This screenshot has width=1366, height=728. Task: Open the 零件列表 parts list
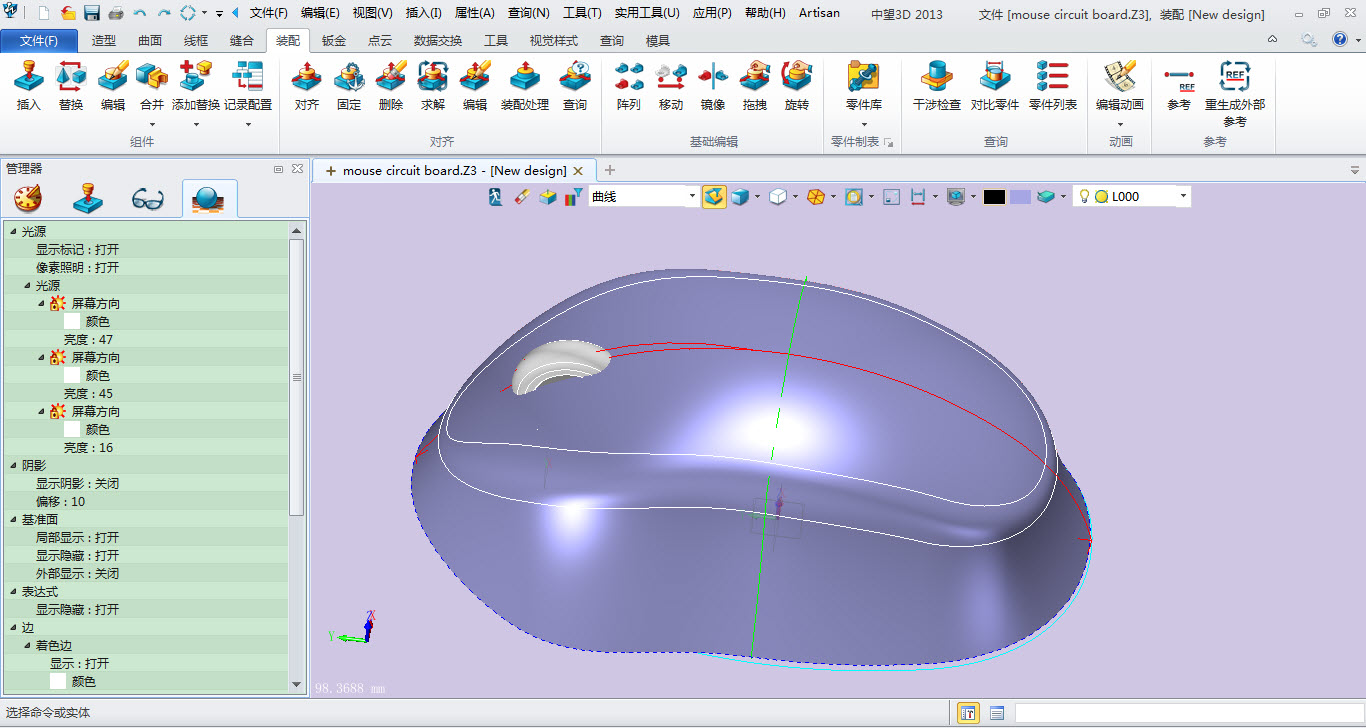[1053, 85]
